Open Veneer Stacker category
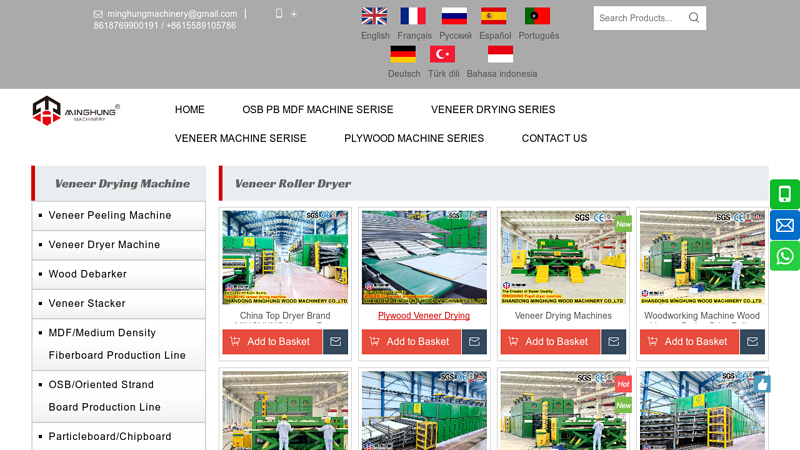 tap(87, 304)
